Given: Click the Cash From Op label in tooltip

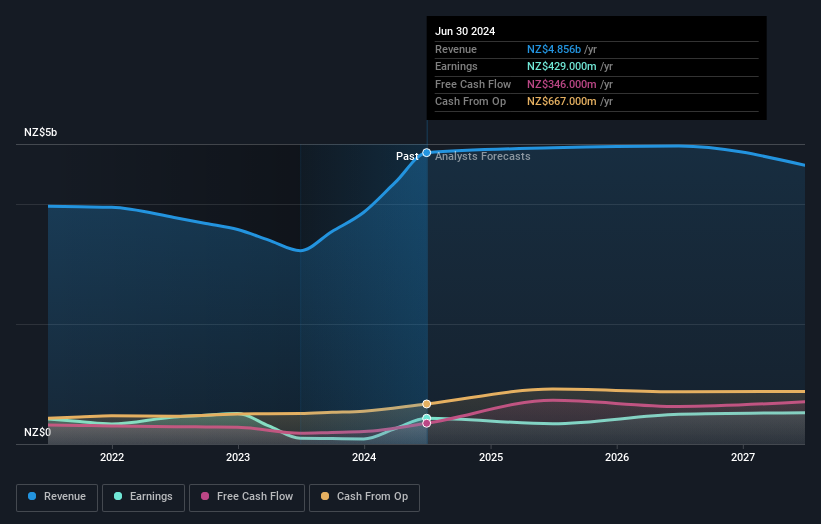Looking at the screenshot, I should (470, 102).
